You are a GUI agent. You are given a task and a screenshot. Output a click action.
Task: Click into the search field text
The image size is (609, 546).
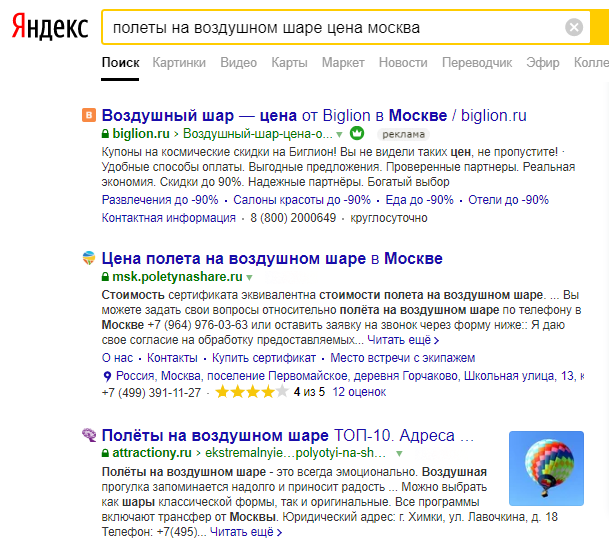[266, 28]
